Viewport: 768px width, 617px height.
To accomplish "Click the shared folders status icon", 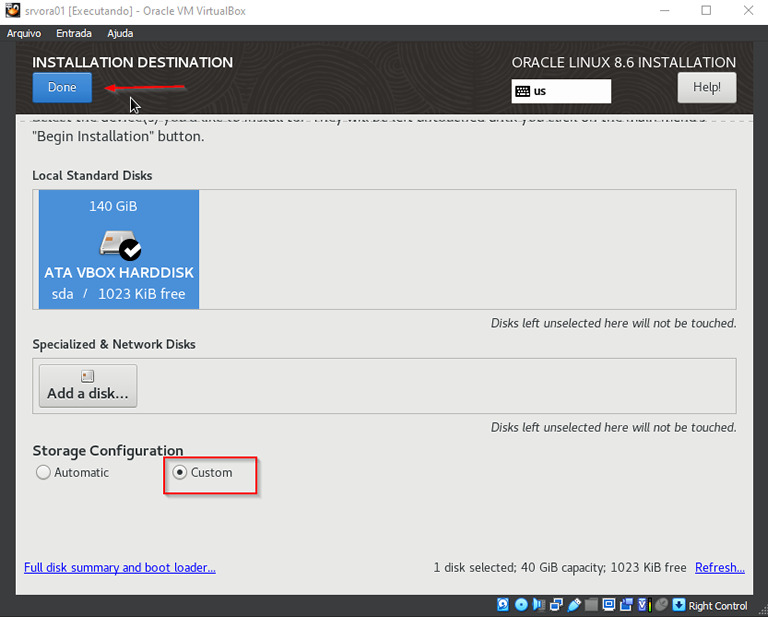I will [591, 605].
